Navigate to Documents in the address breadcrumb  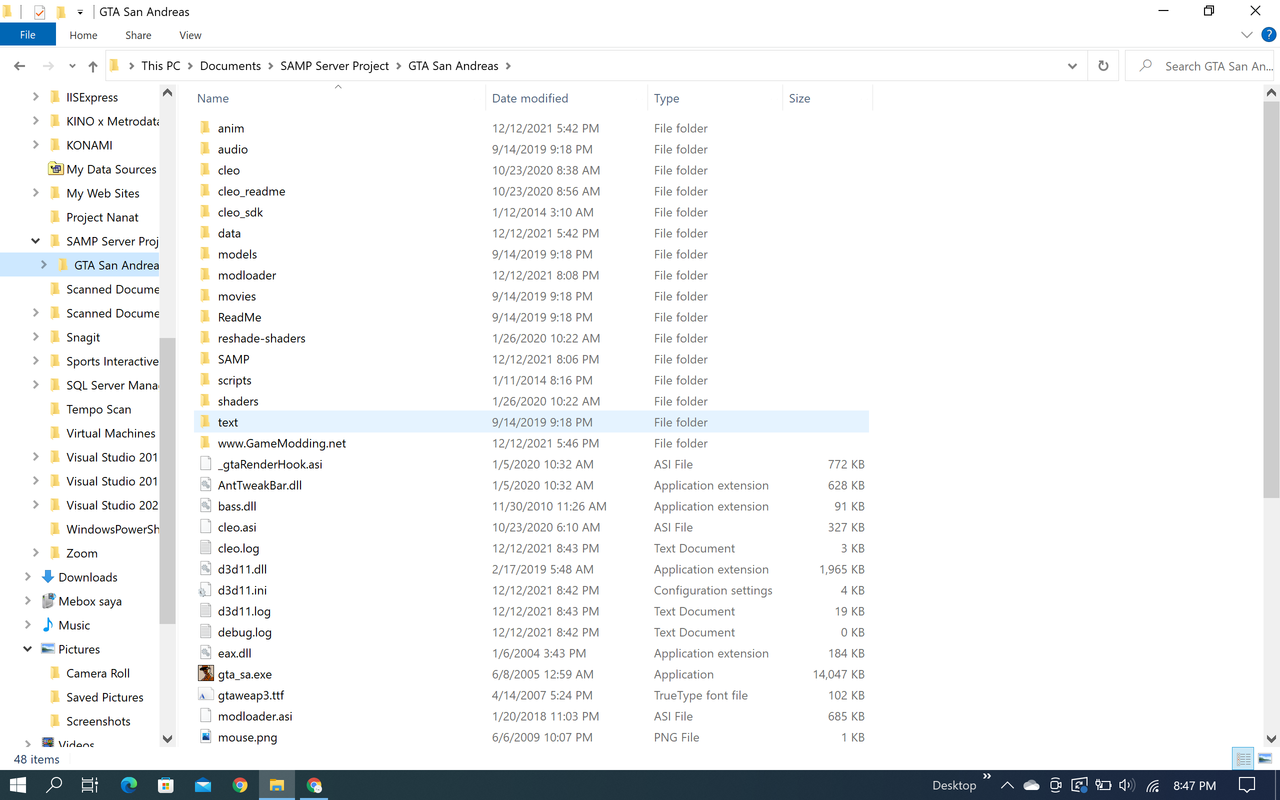[x=230, y=66]
